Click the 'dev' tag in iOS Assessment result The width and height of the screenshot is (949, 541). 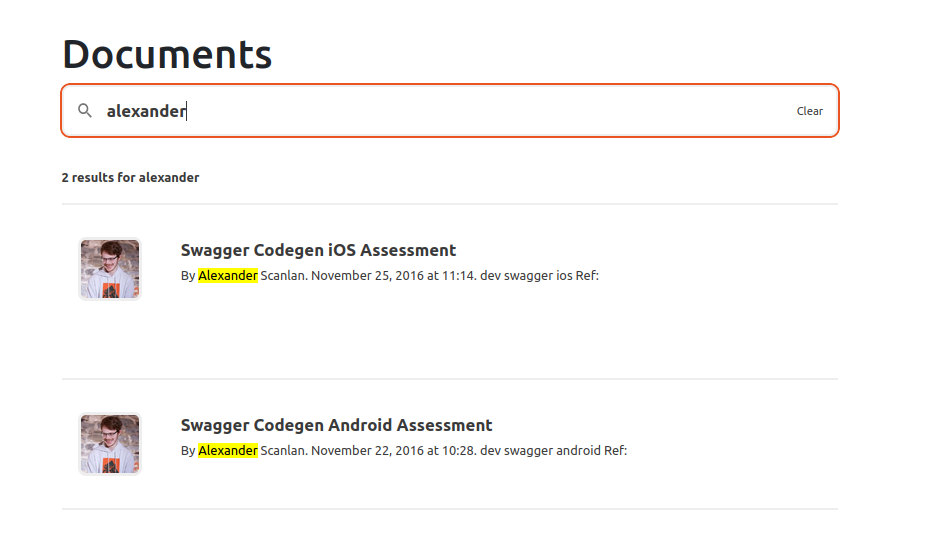click(x=490, y=276)
